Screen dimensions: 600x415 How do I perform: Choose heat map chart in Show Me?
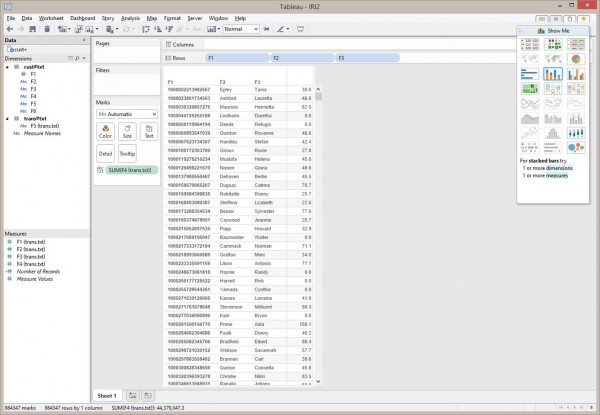(x=553, y=44)
